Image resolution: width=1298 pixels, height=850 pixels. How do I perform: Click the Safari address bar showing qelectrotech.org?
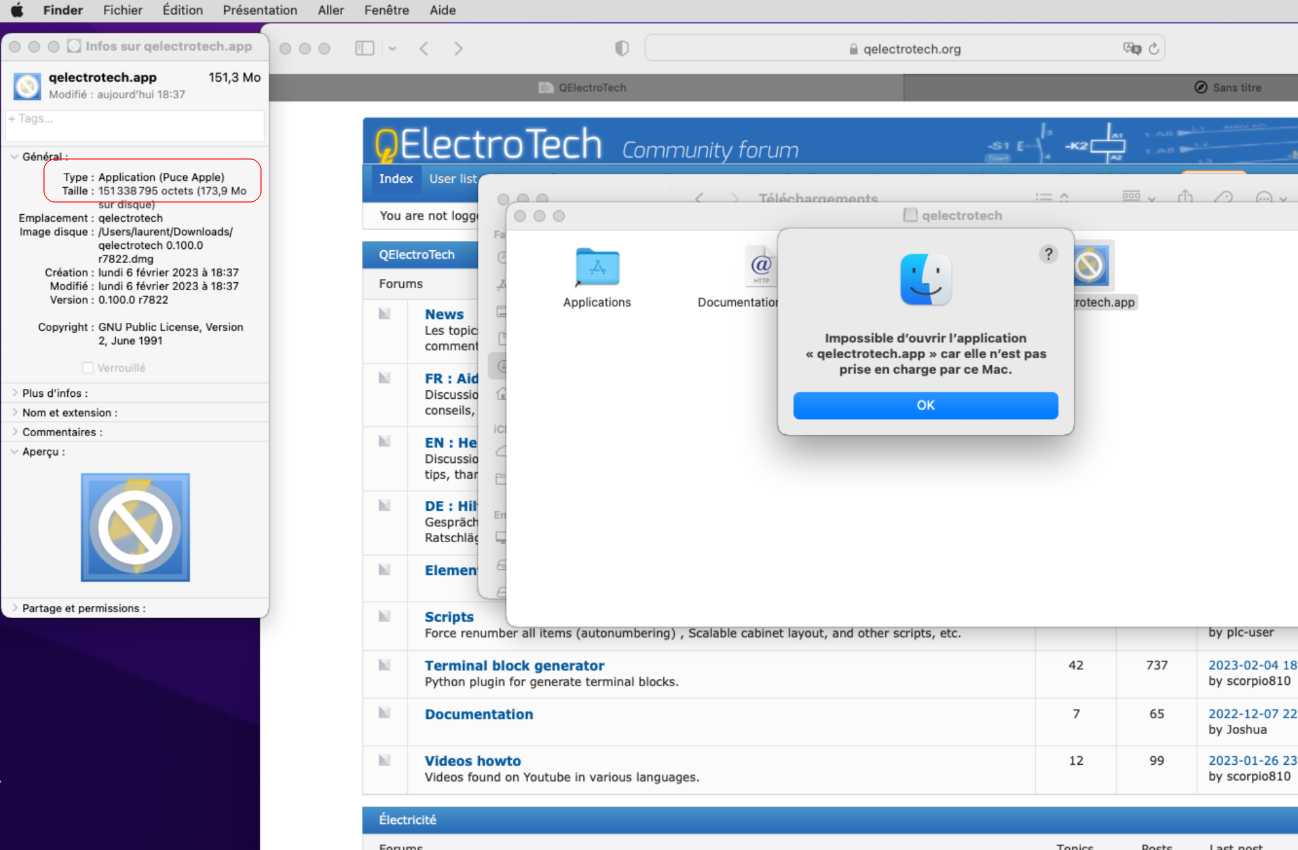click(904, 48)
